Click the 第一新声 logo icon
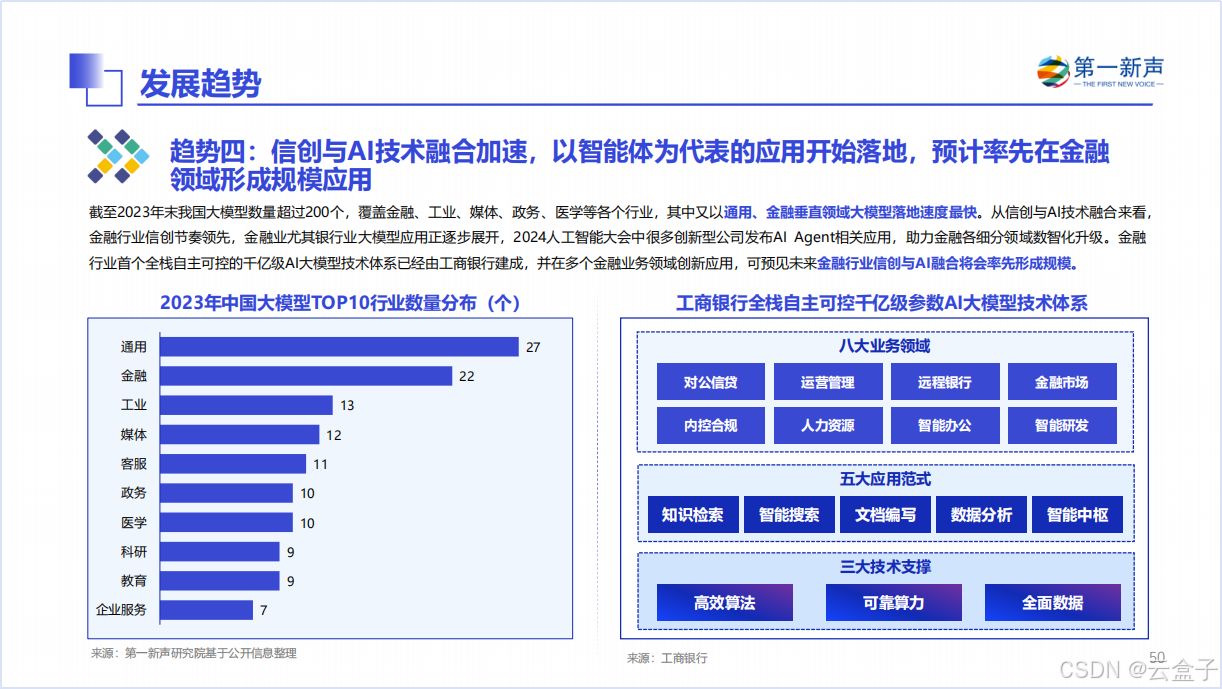Viewport: 1222px width, 689px height. click(1053, 72)
